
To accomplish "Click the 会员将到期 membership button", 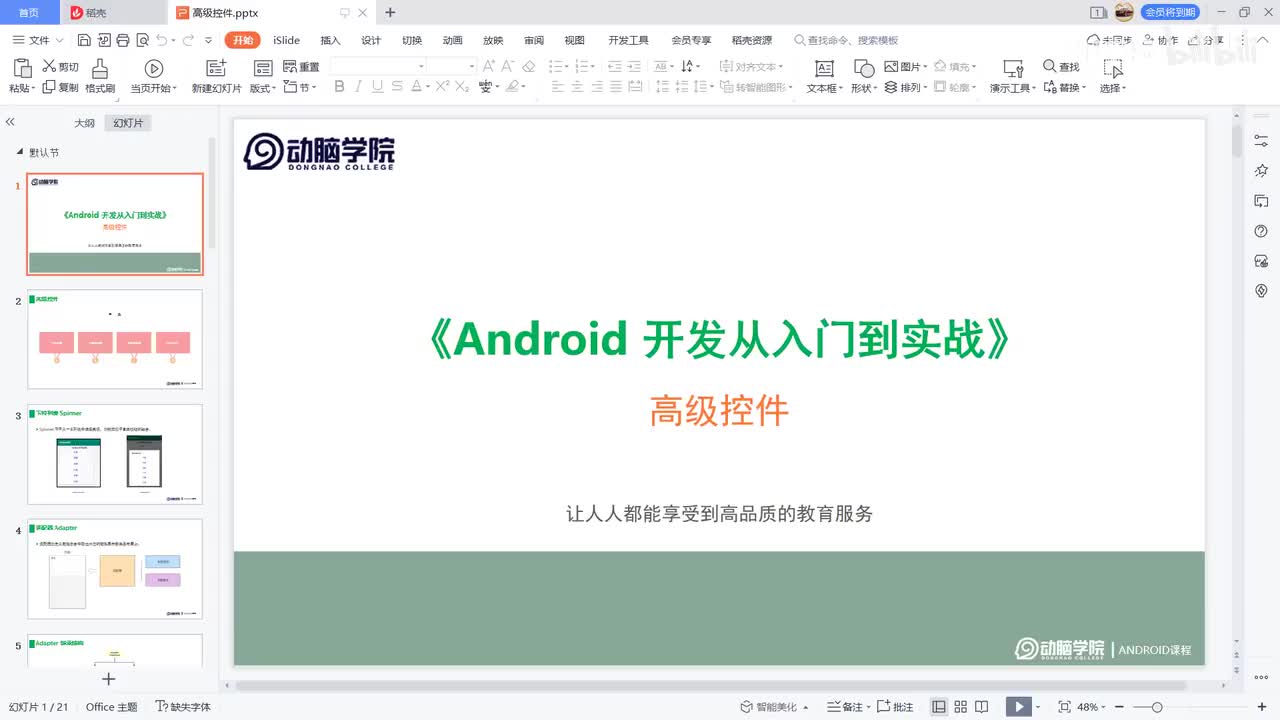I will point(1170,12).
